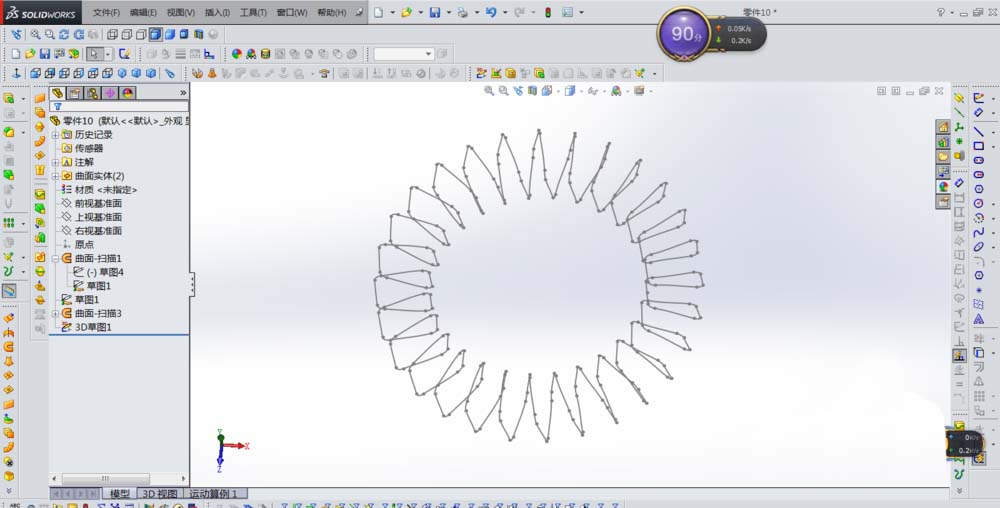Click the Swept Surface icon in left toolbar

8,347
